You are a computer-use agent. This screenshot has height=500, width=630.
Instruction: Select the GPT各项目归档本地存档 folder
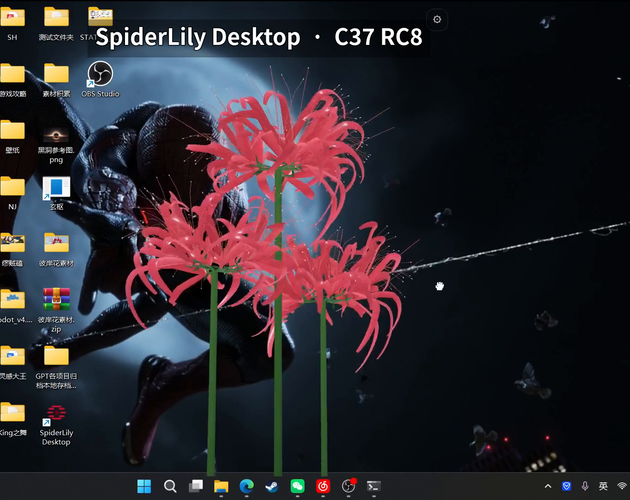pos(56,367)
